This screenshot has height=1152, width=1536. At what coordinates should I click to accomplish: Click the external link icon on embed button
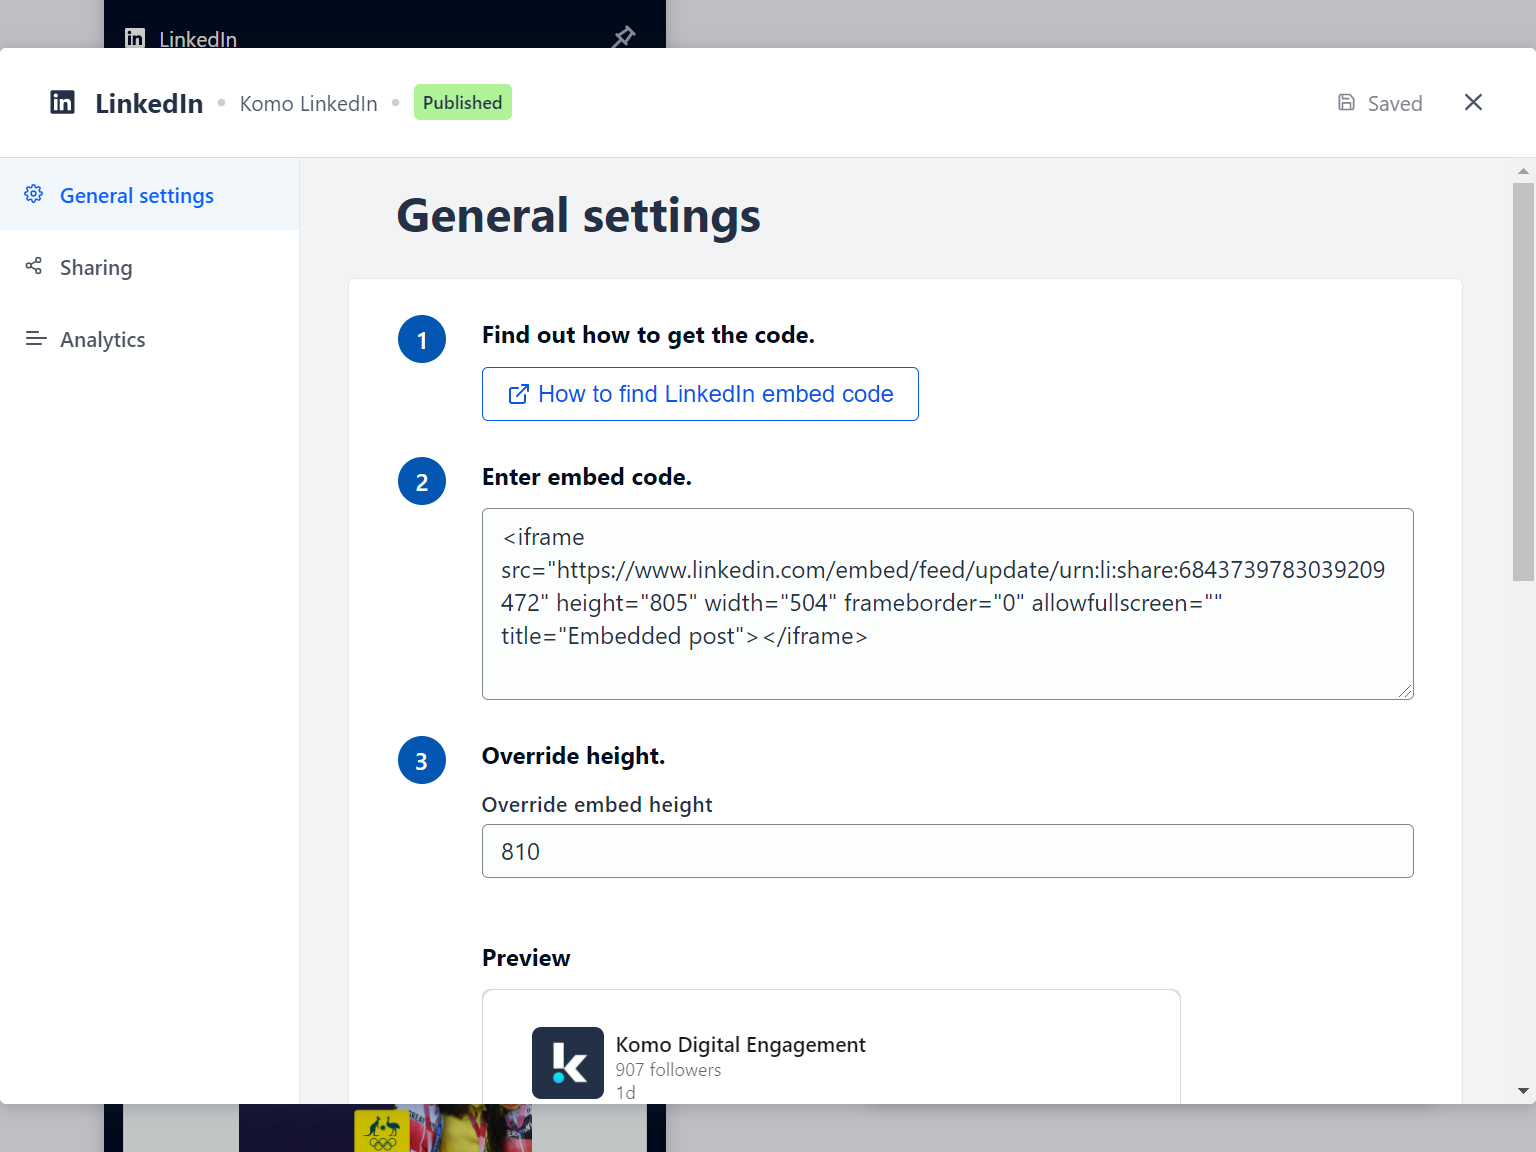[518, 394]
